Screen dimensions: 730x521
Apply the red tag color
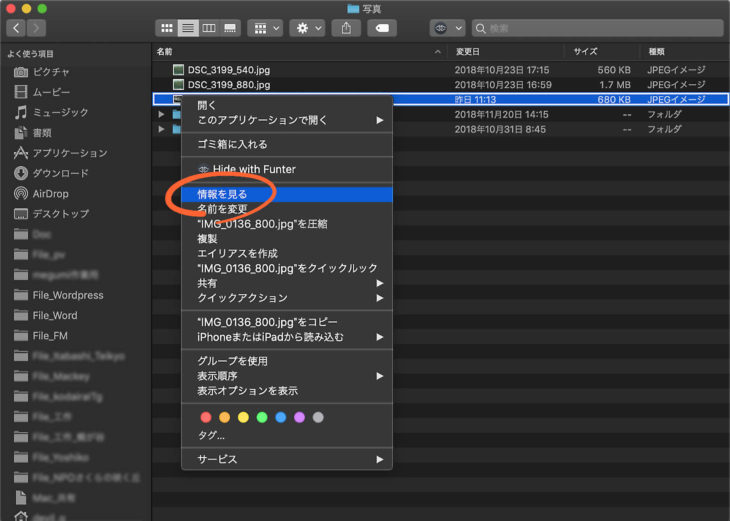click(206, 417)
